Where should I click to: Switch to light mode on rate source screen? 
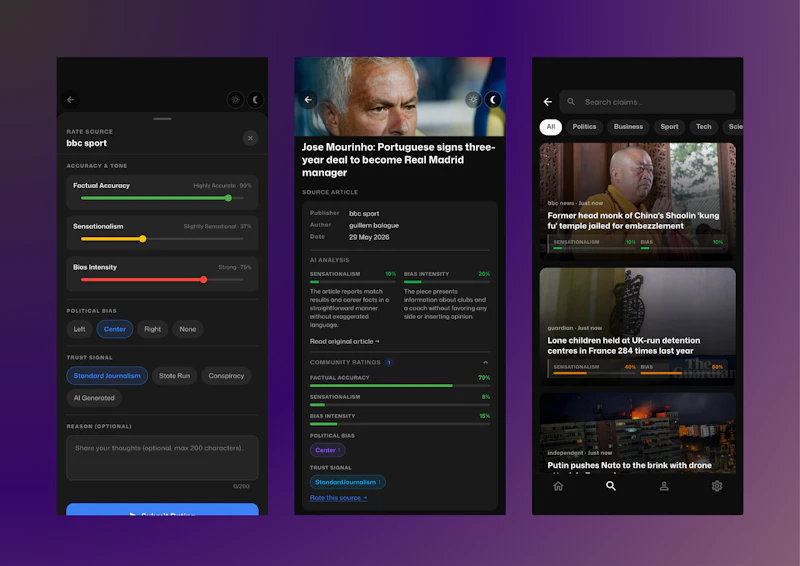pyautogui.click(x=235, y=100)
